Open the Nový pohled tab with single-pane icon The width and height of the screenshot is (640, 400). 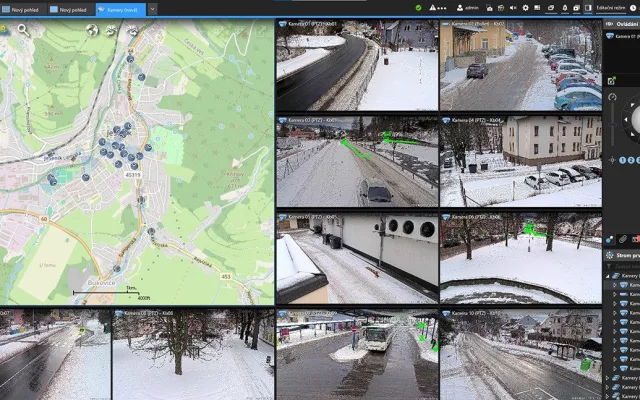pyautogui.click(x=71, y=9)
